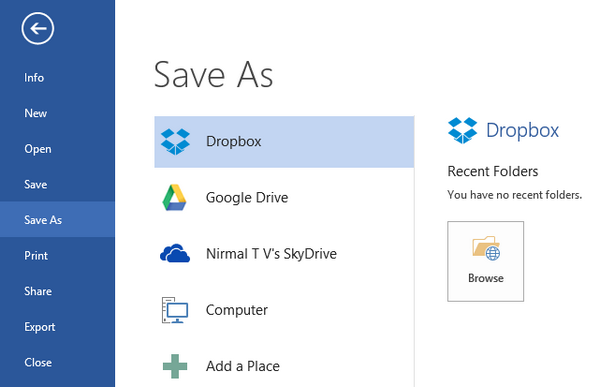The width and height of the screenshot is (600, 387).
Task: Click the SkyDrive cloud icon
Action: pos(175,253)
